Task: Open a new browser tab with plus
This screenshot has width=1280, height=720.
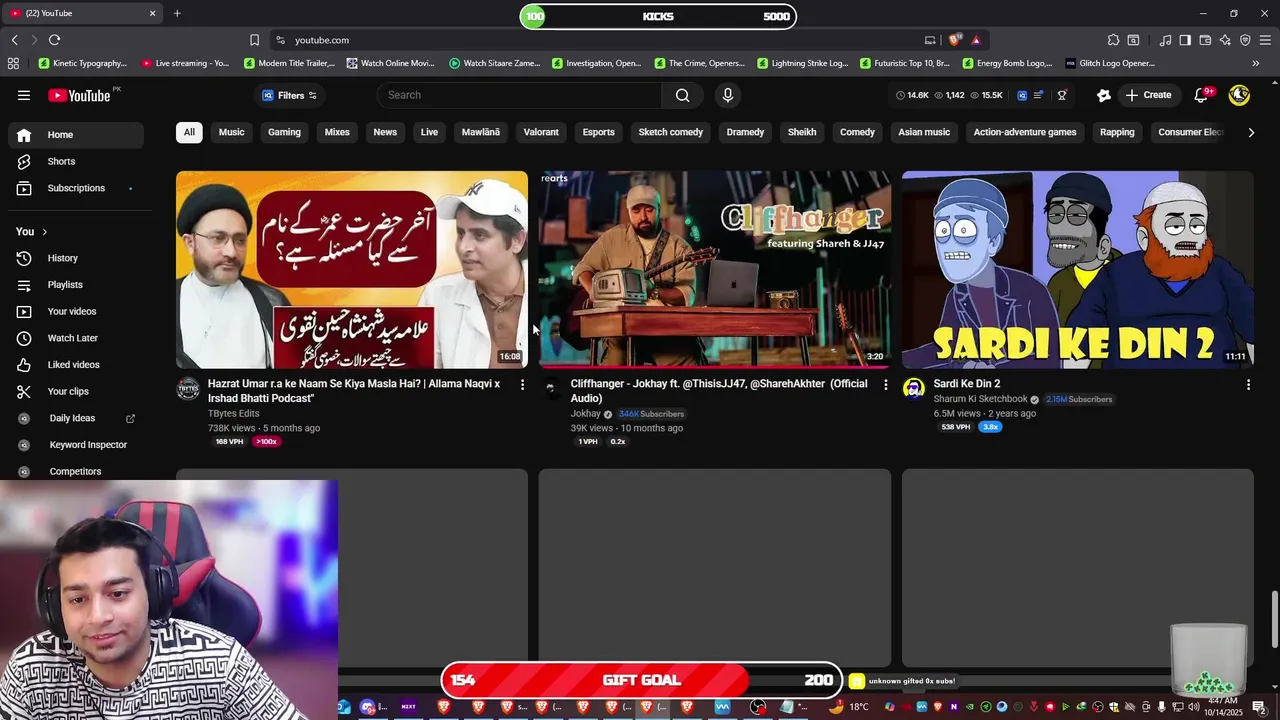Action: point(177,14)
